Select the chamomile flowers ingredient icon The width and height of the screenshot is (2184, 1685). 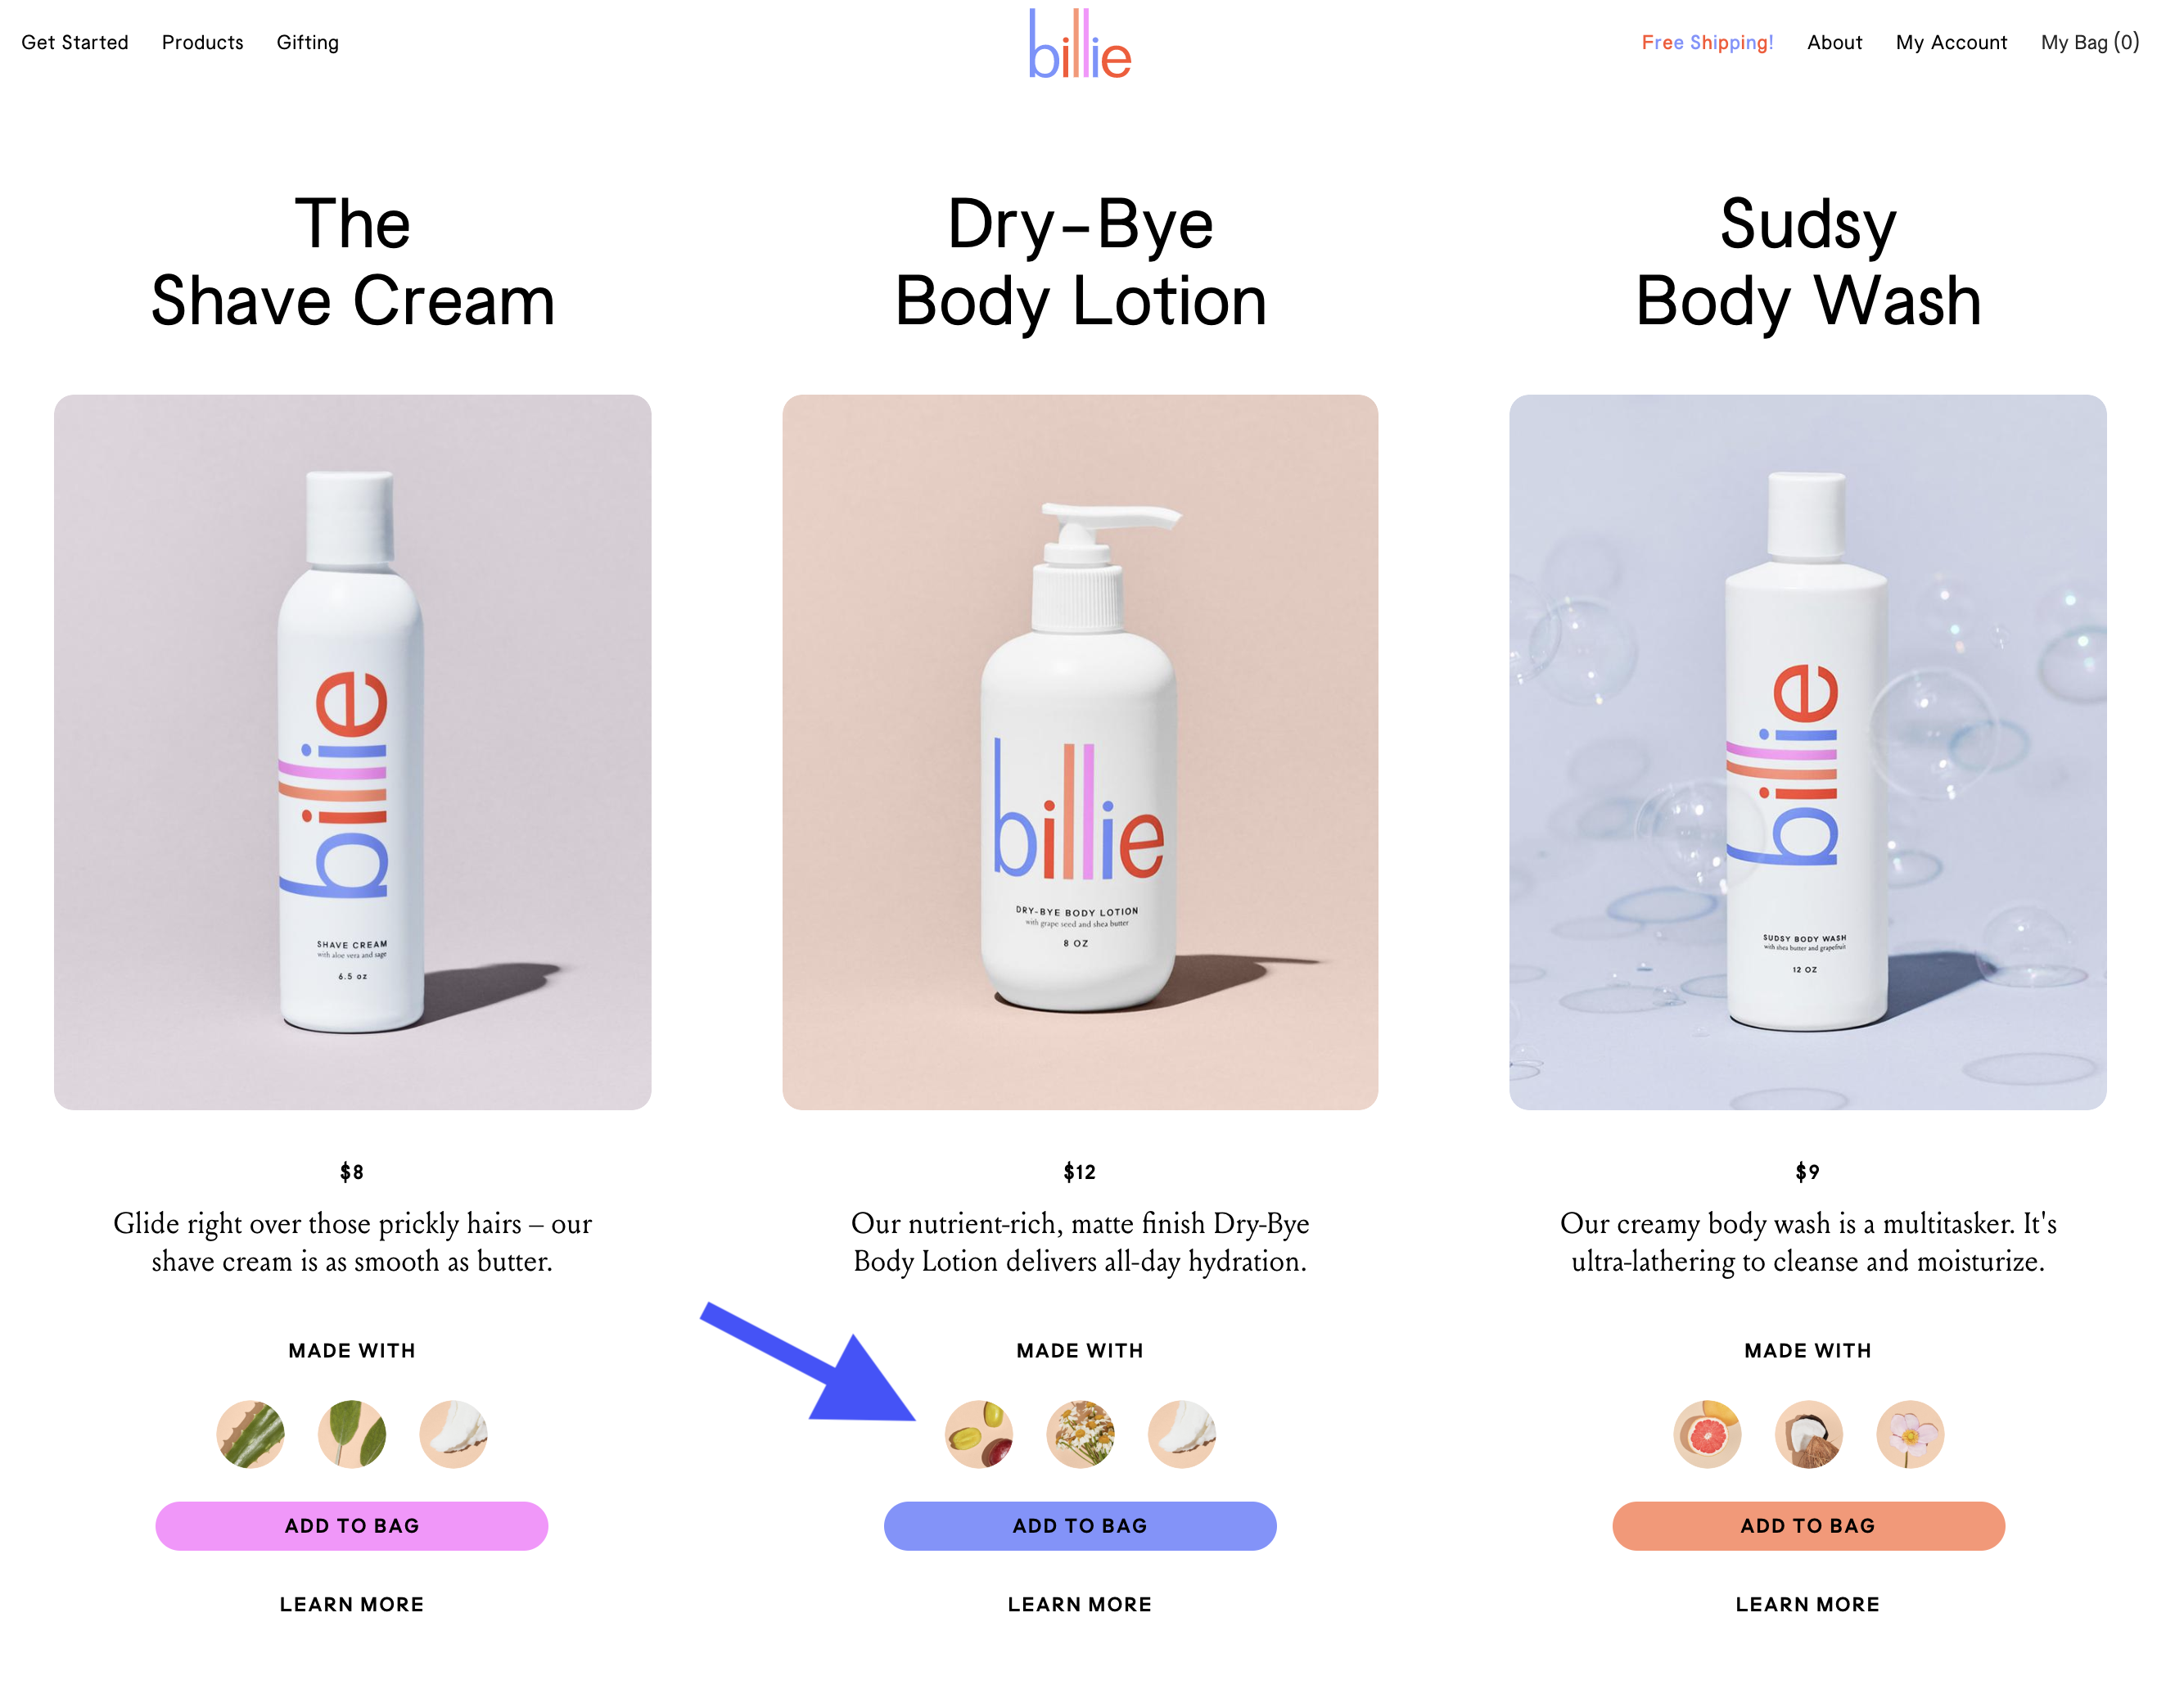pos(1080,1434)
